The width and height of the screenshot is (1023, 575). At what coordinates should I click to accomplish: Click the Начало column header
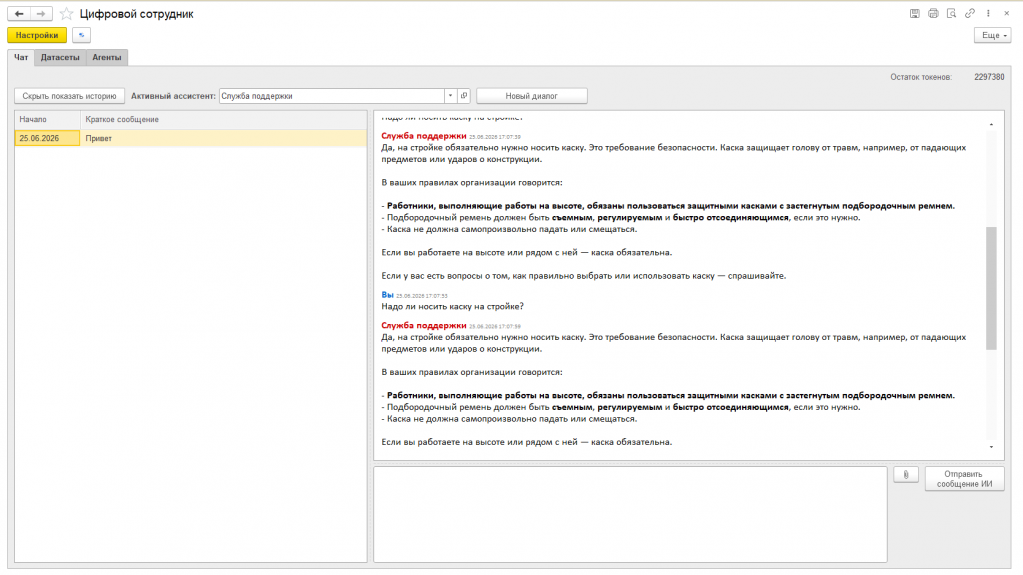tap(48, 119)
